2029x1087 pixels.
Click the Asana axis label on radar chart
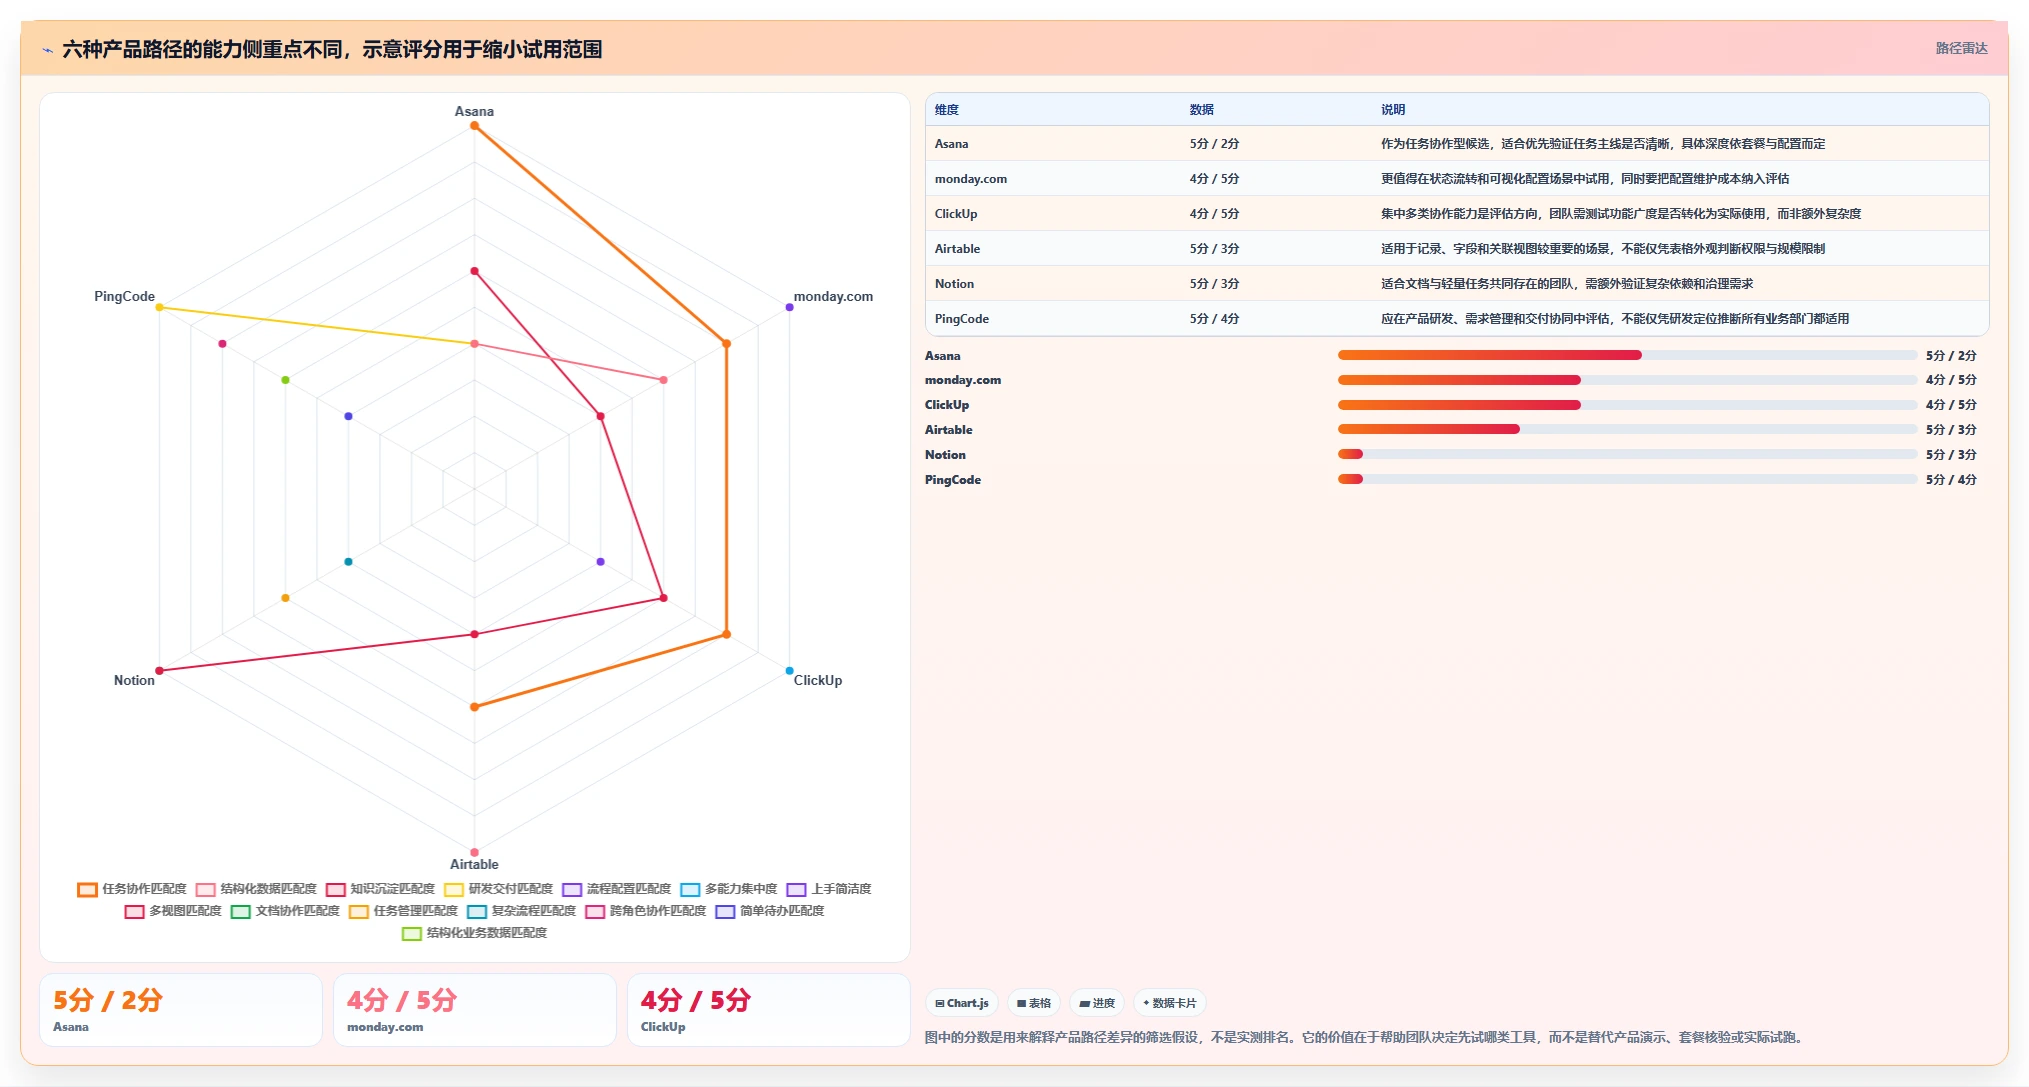(x=474, y=111)
